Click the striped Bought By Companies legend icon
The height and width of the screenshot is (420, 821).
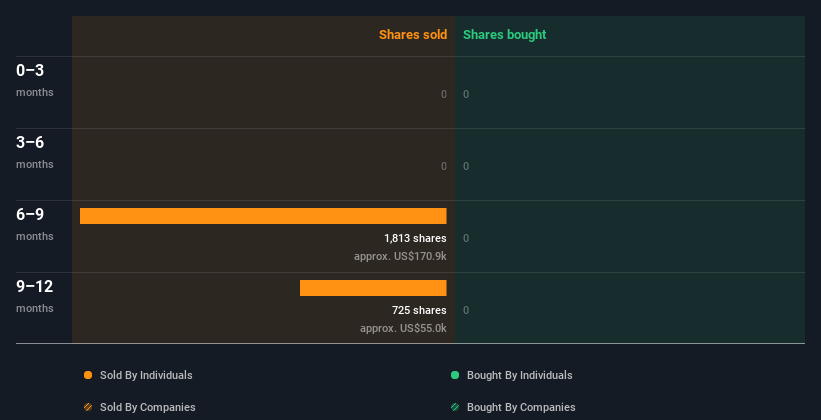coord(455,407)
